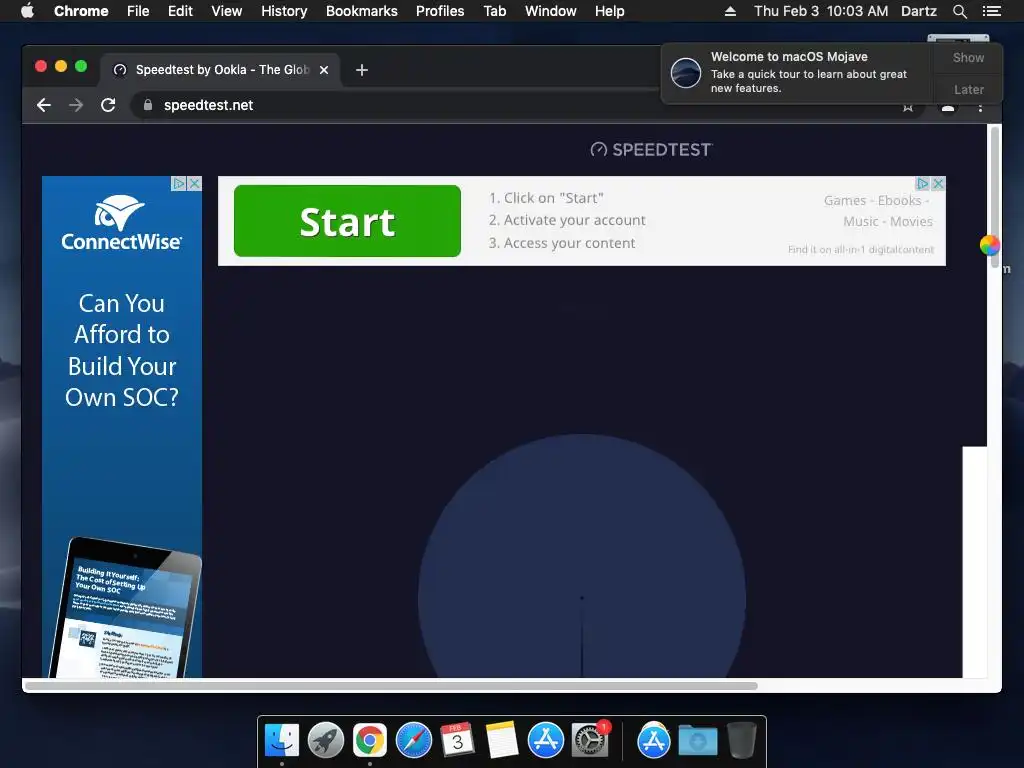Open the Apple menu
Screen dimensions: 1024x768
point(27,11)
